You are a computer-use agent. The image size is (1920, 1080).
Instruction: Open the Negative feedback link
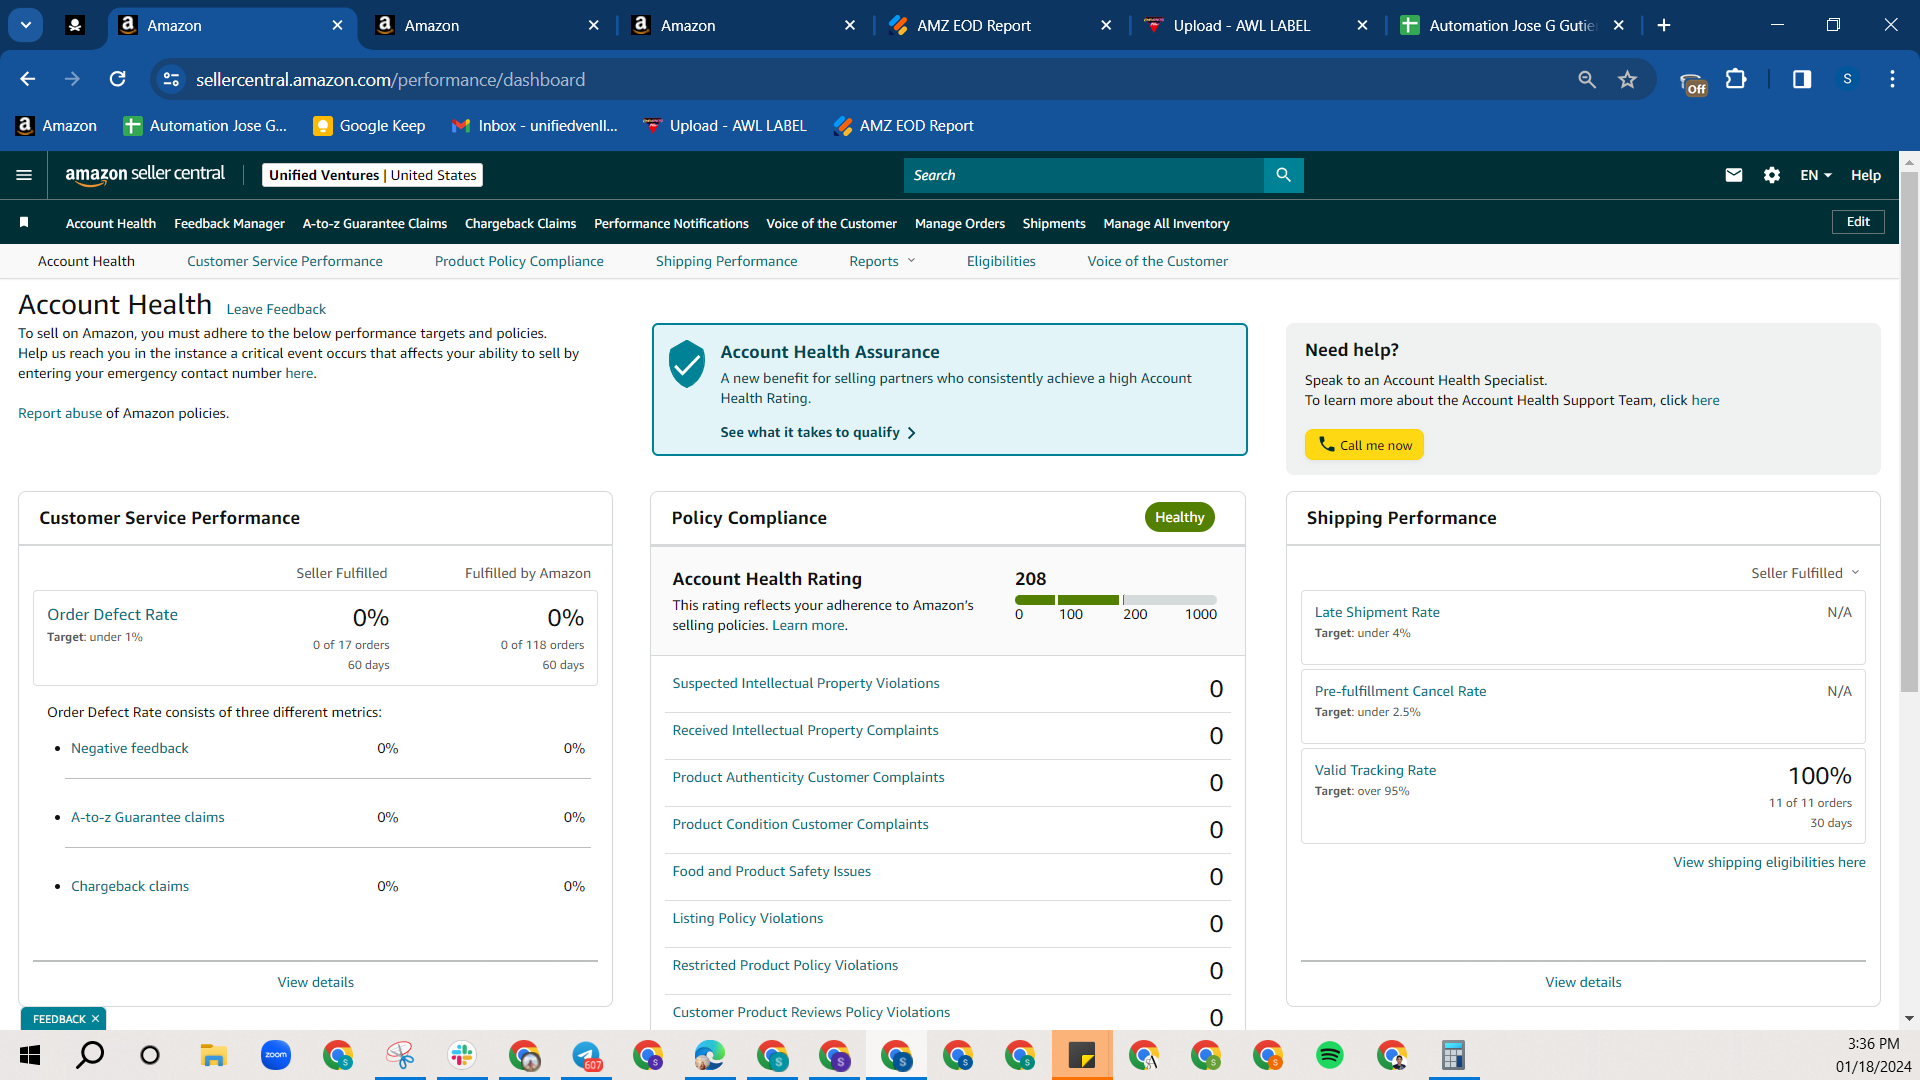[129, 748]
